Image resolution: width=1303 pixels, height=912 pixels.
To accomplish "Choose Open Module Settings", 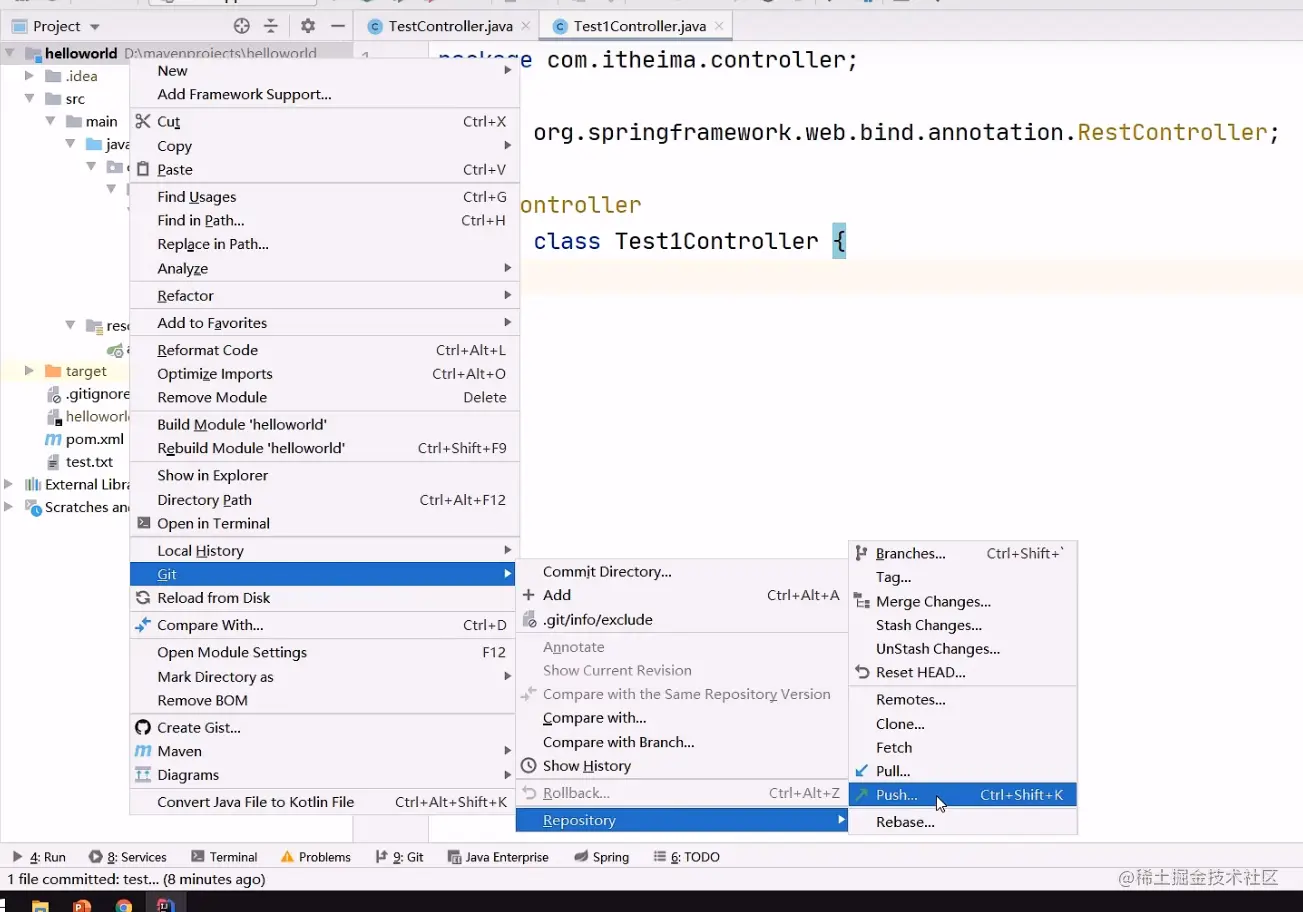I will coord(325,653).
